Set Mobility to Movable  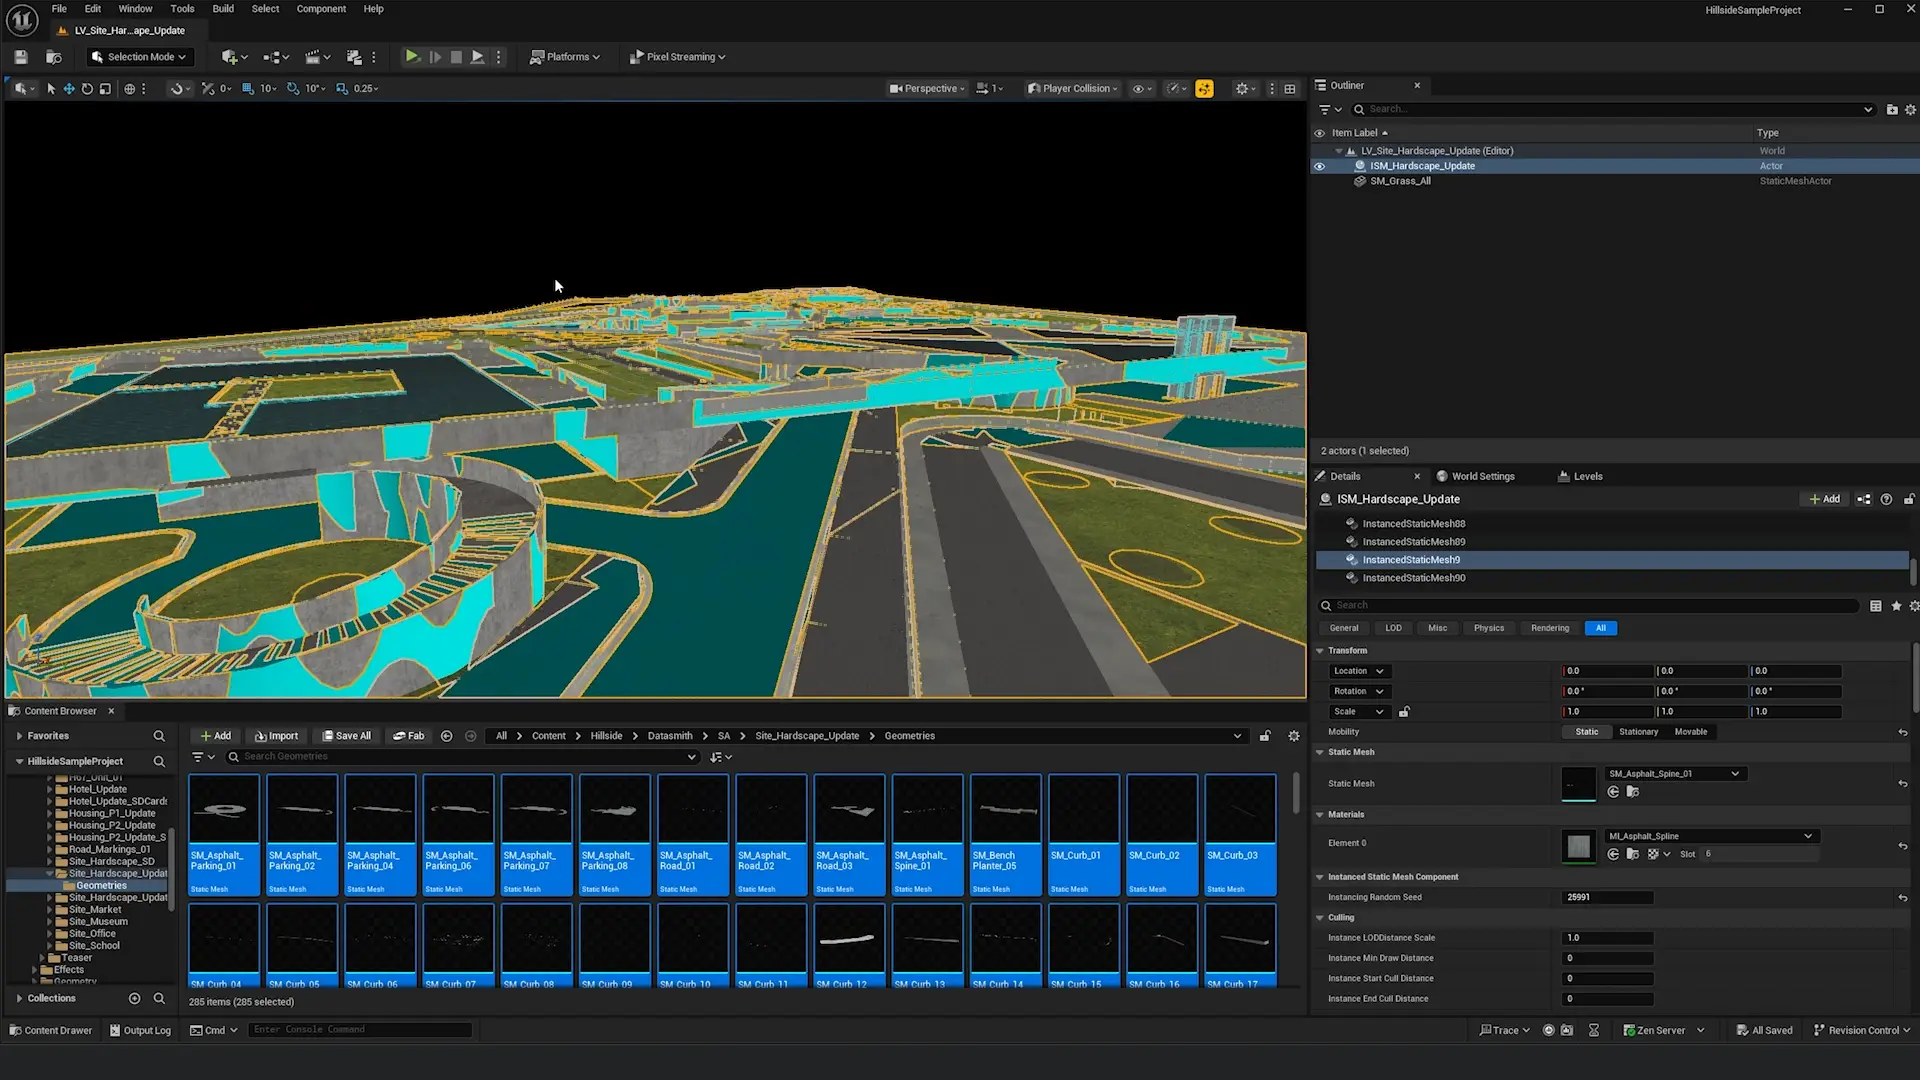pyautogui.click(x=1691, y=733)
